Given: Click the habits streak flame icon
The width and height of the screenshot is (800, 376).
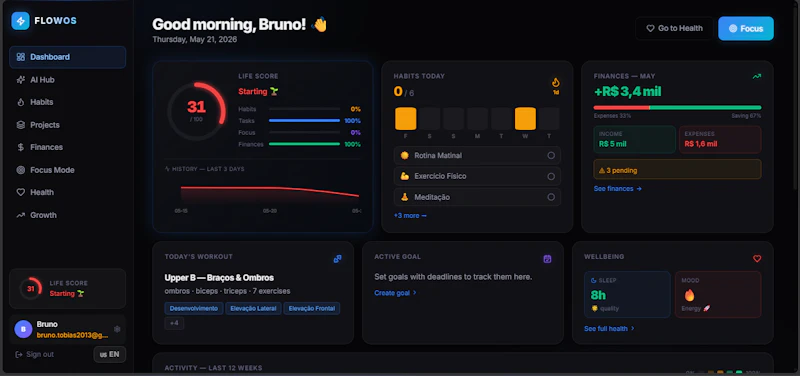Looking at the screenshot, I should 556,83.
